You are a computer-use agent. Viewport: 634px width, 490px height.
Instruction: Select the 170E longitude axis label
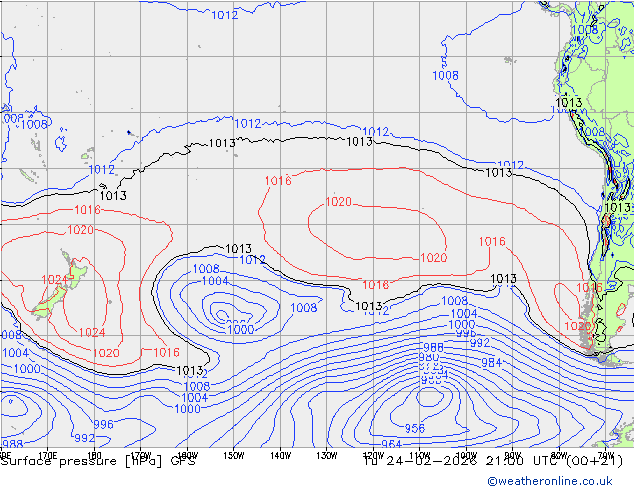pyautogui.click(x=48, y=455)
